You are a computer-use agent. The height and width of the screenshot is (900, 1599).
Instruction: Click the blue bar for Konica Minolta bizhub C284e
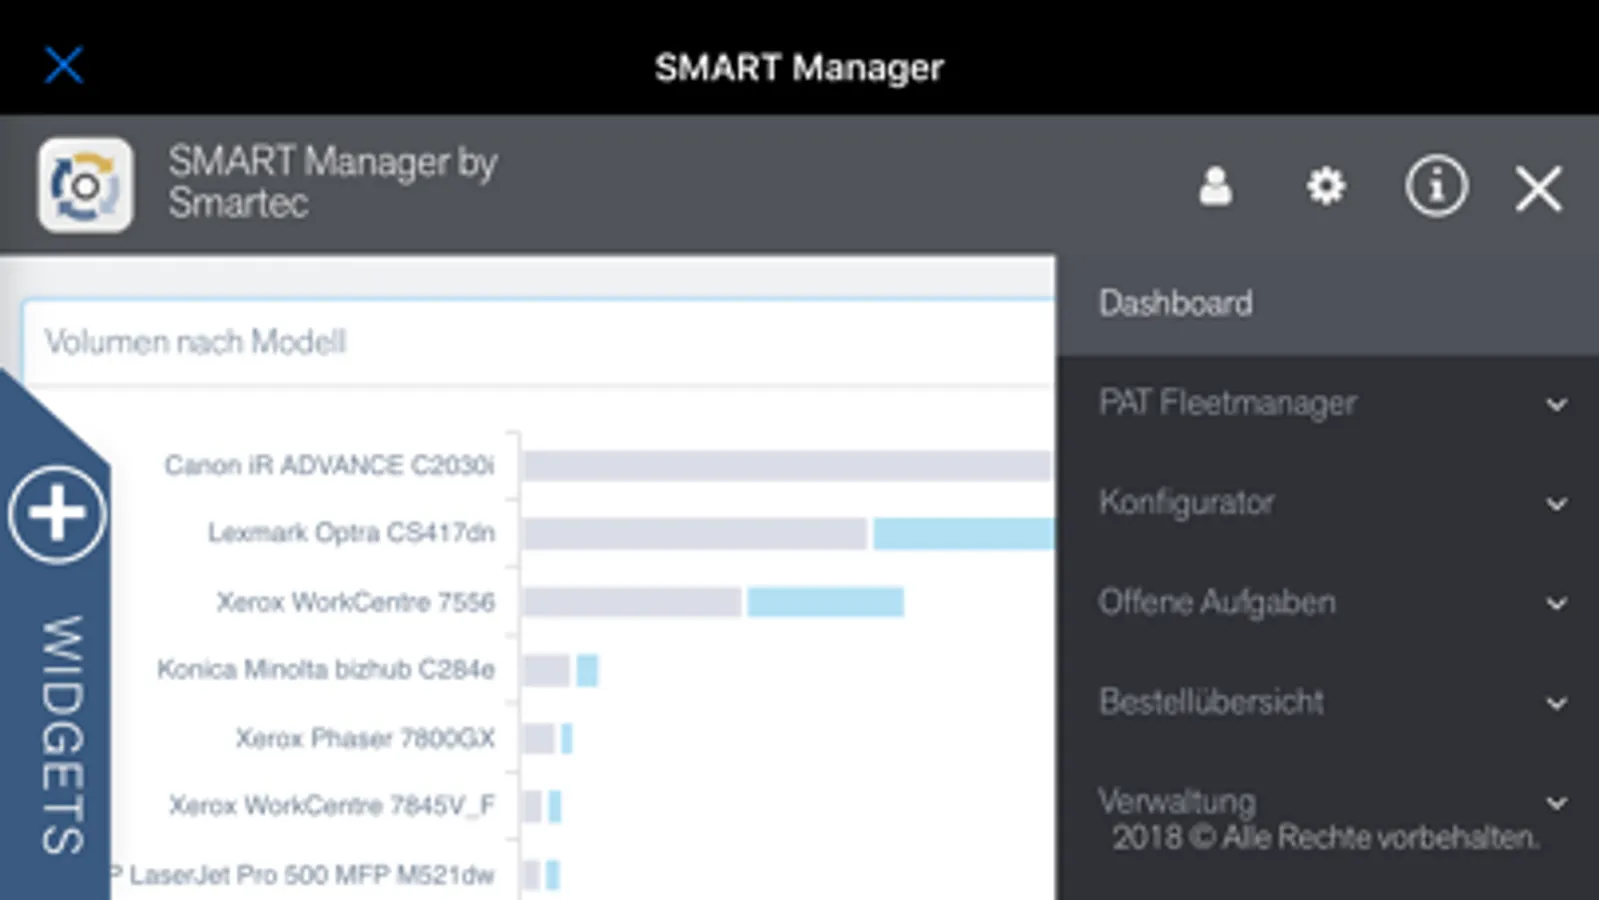point(587,670)
